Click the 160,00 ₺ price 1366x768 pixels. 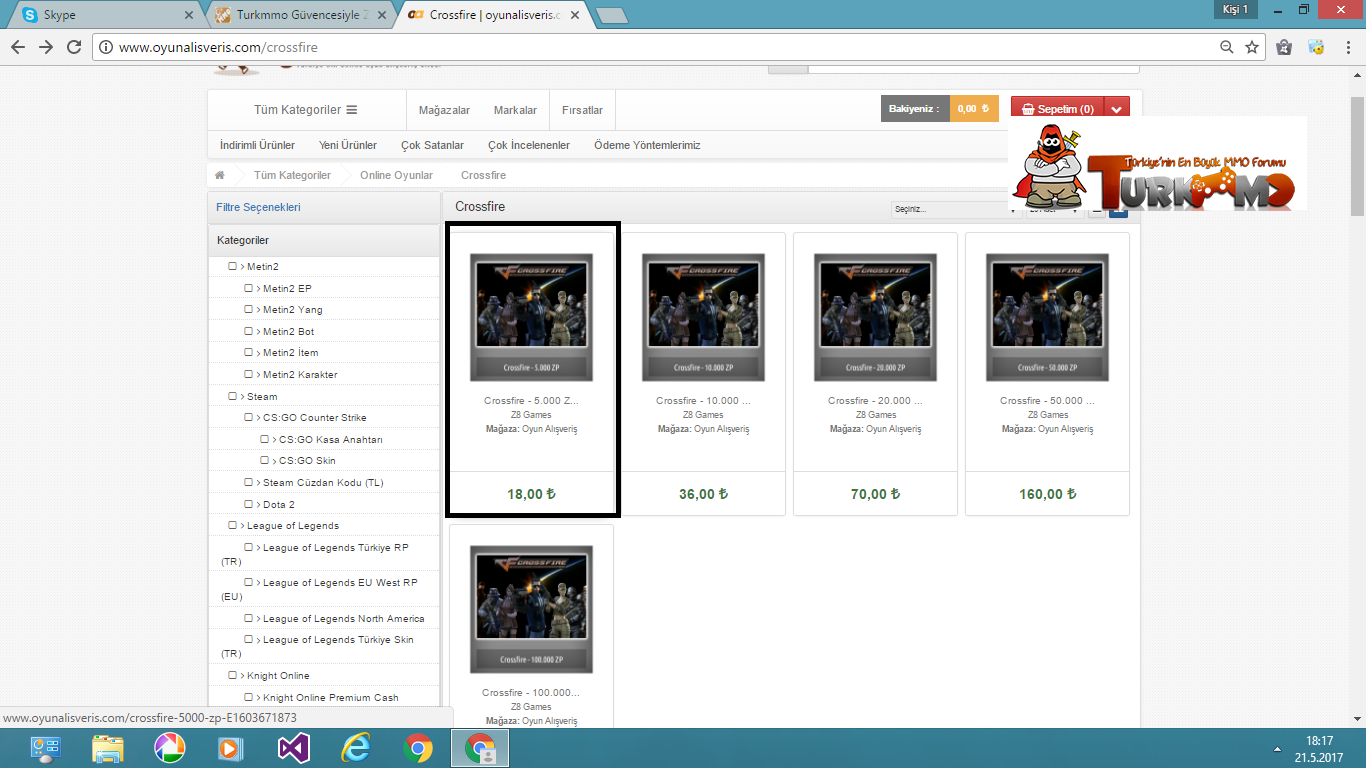point(1047,494)
